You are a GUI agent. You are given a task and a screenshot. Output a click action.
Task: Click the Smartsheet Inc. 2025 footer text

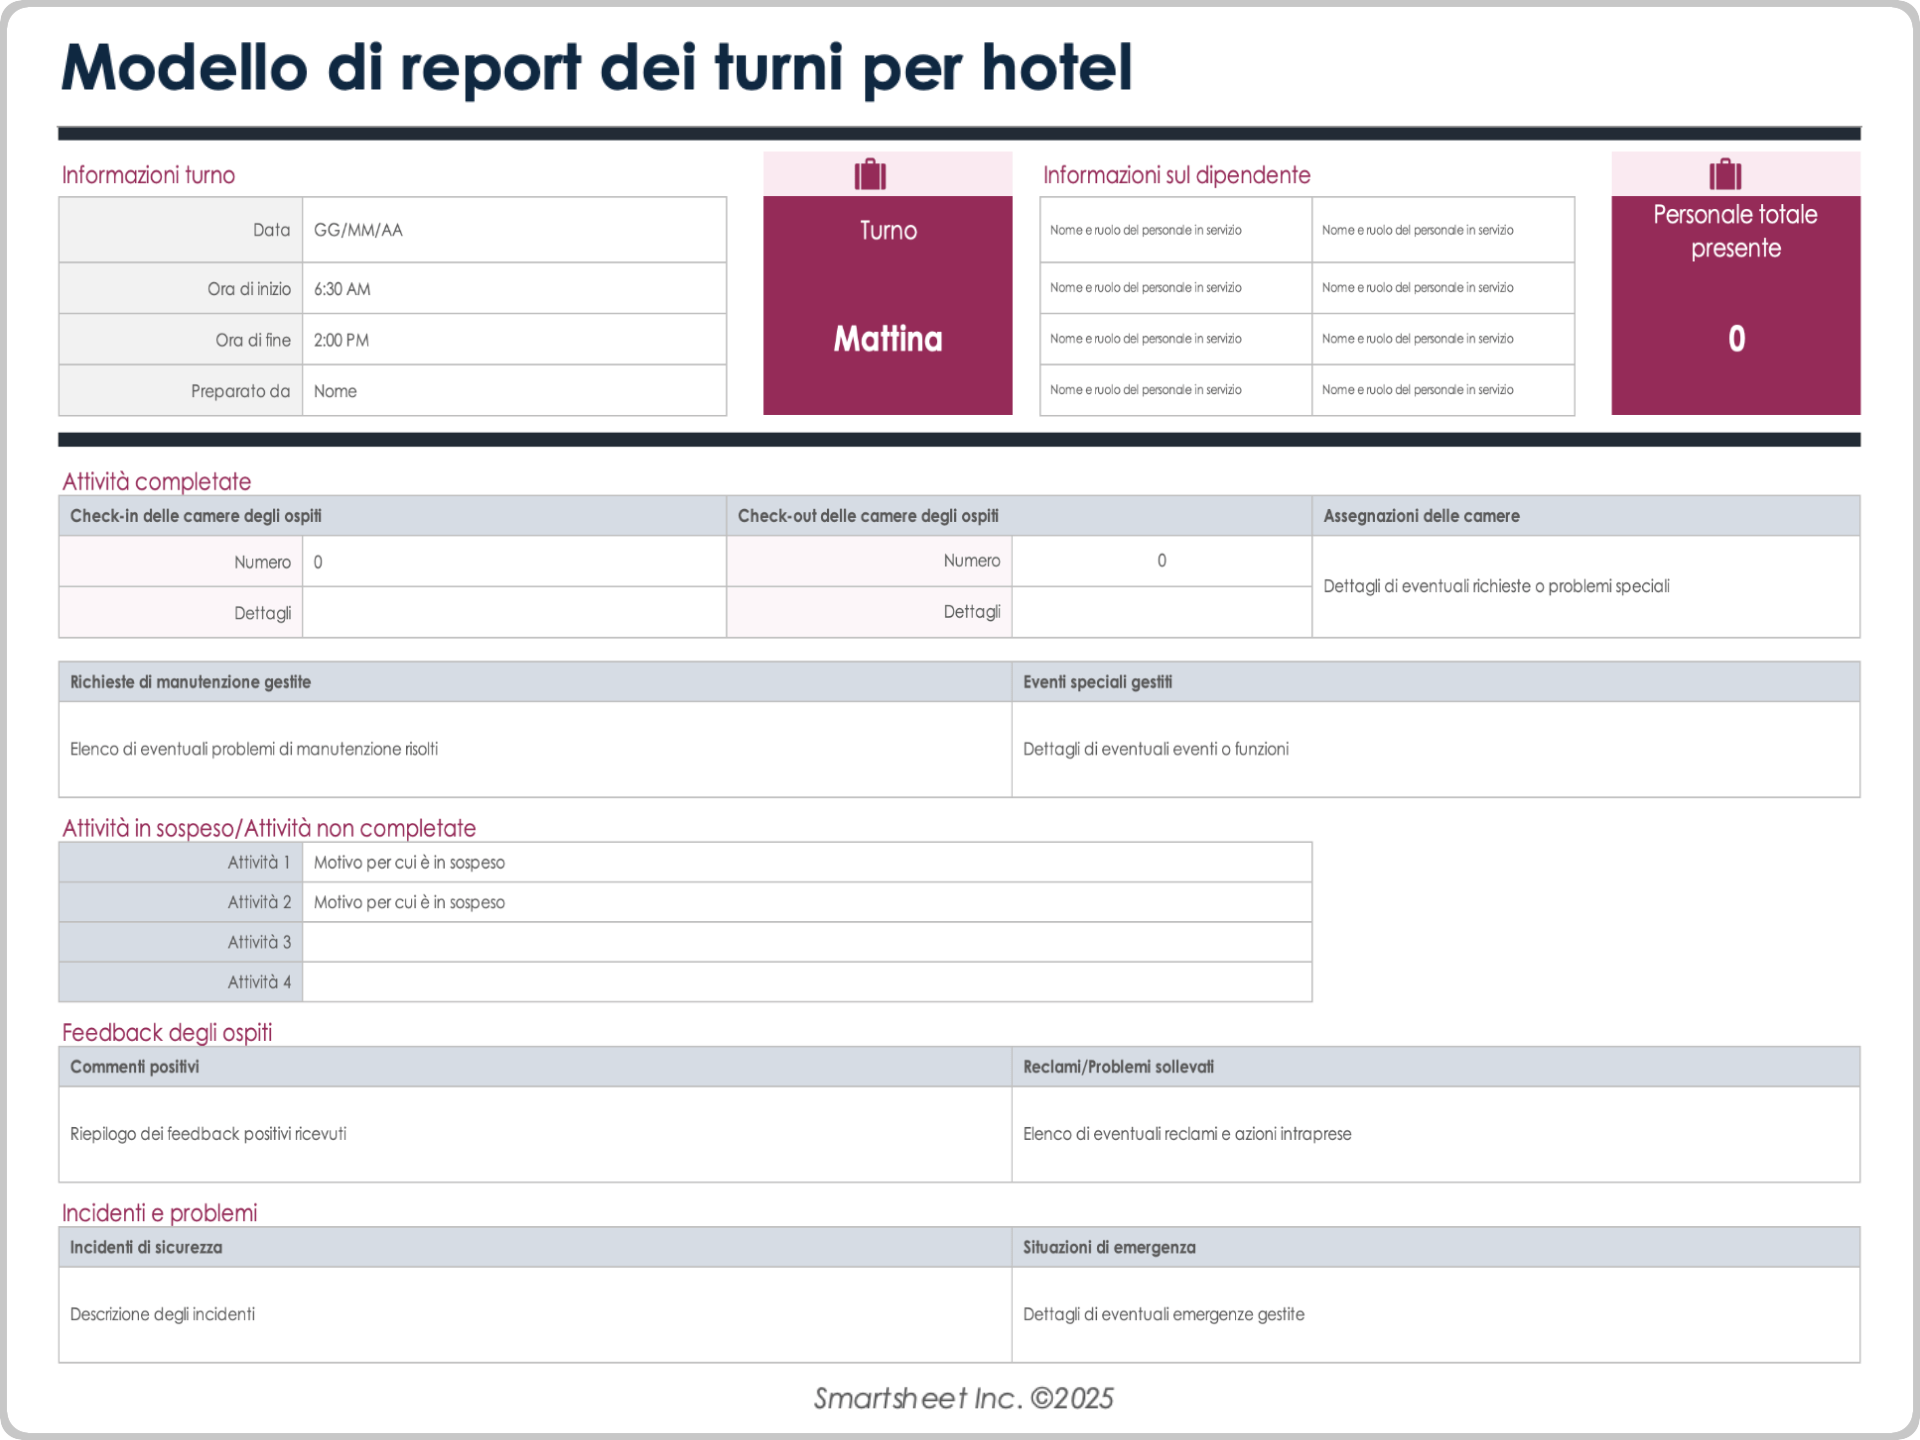959,1397
